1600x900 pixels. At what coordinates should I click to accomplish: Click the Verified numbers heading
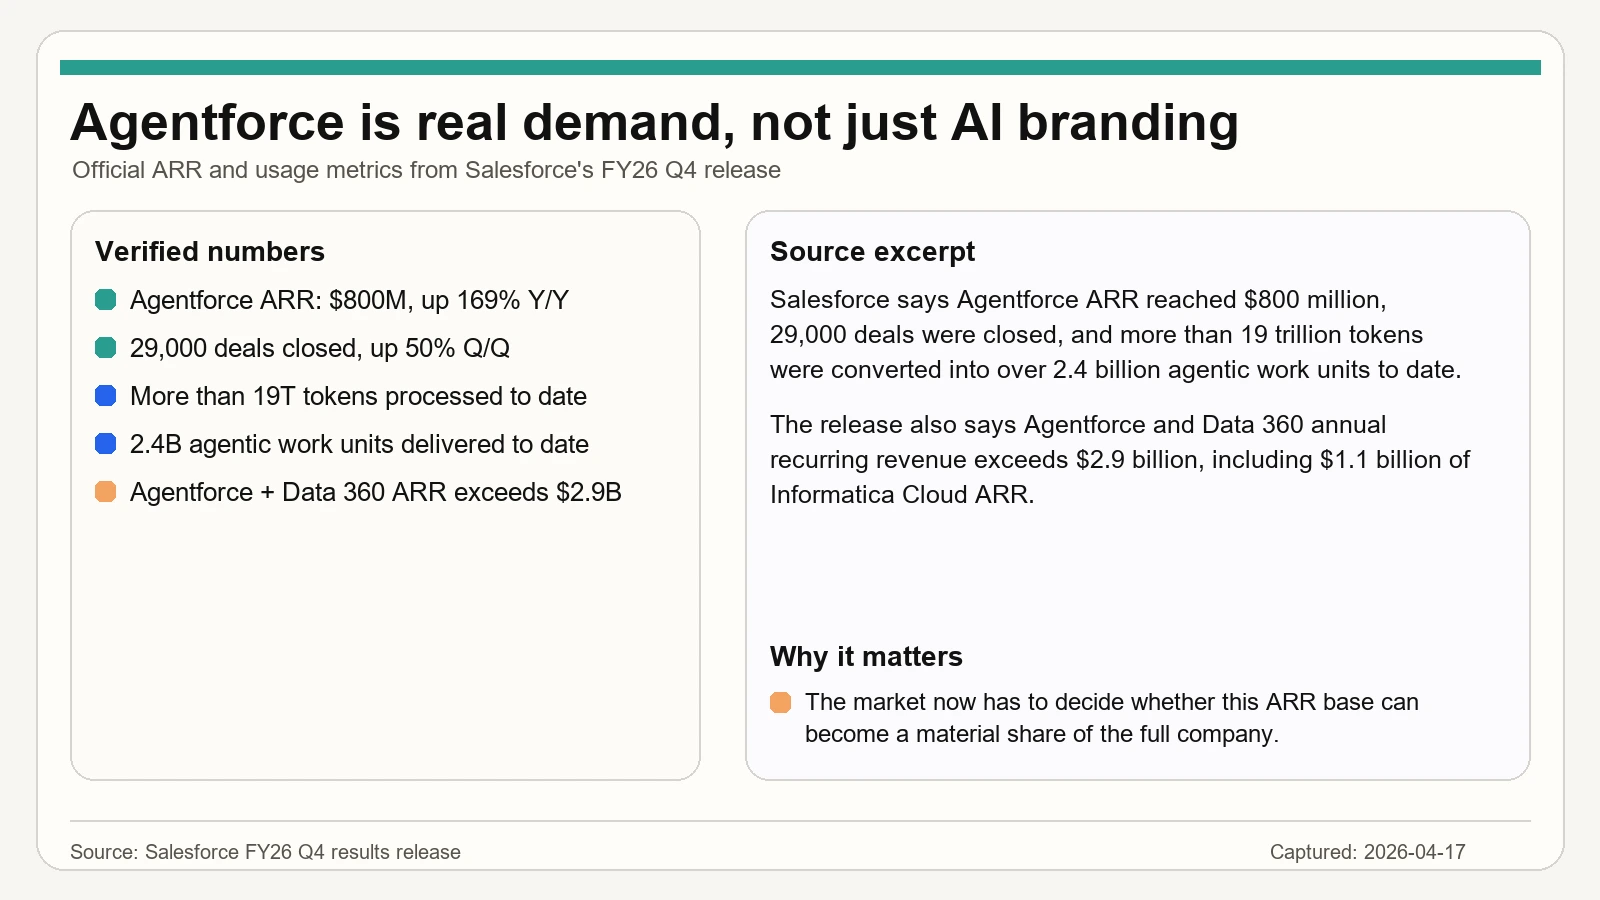[x=210, y=252]
